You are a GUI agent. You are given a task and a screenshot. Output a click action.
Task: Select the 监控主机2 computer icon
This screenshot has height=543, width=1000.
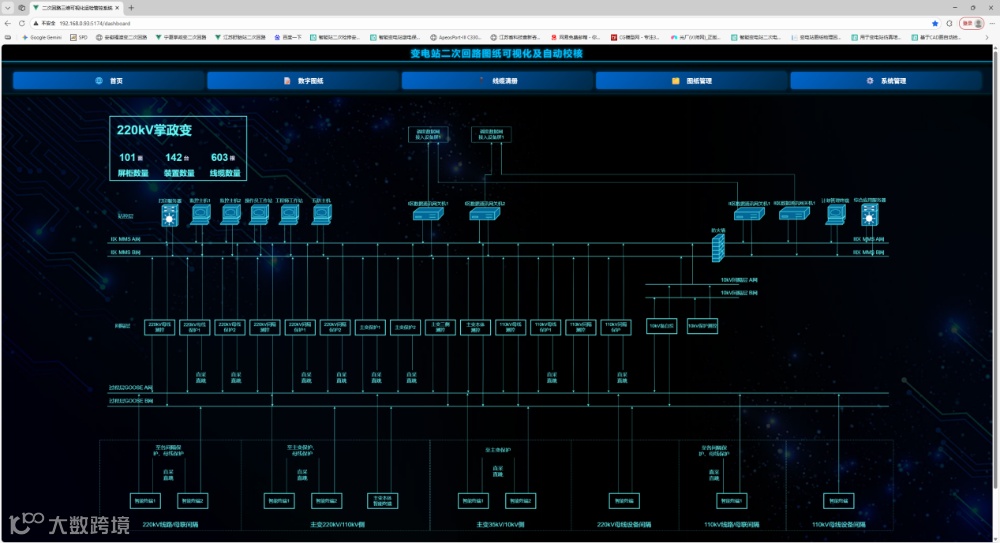230,215
